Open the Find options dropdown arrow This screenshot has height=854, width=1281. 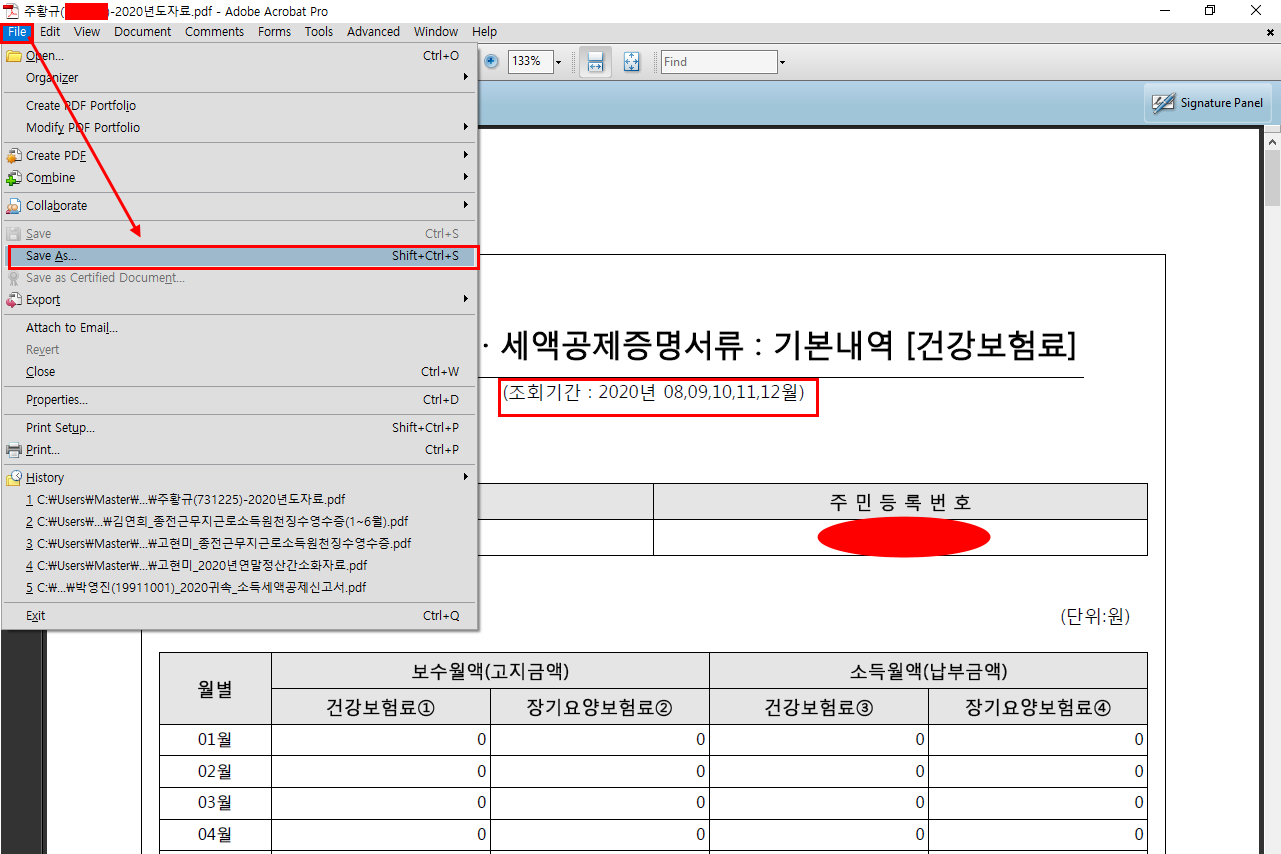[782, 62]
